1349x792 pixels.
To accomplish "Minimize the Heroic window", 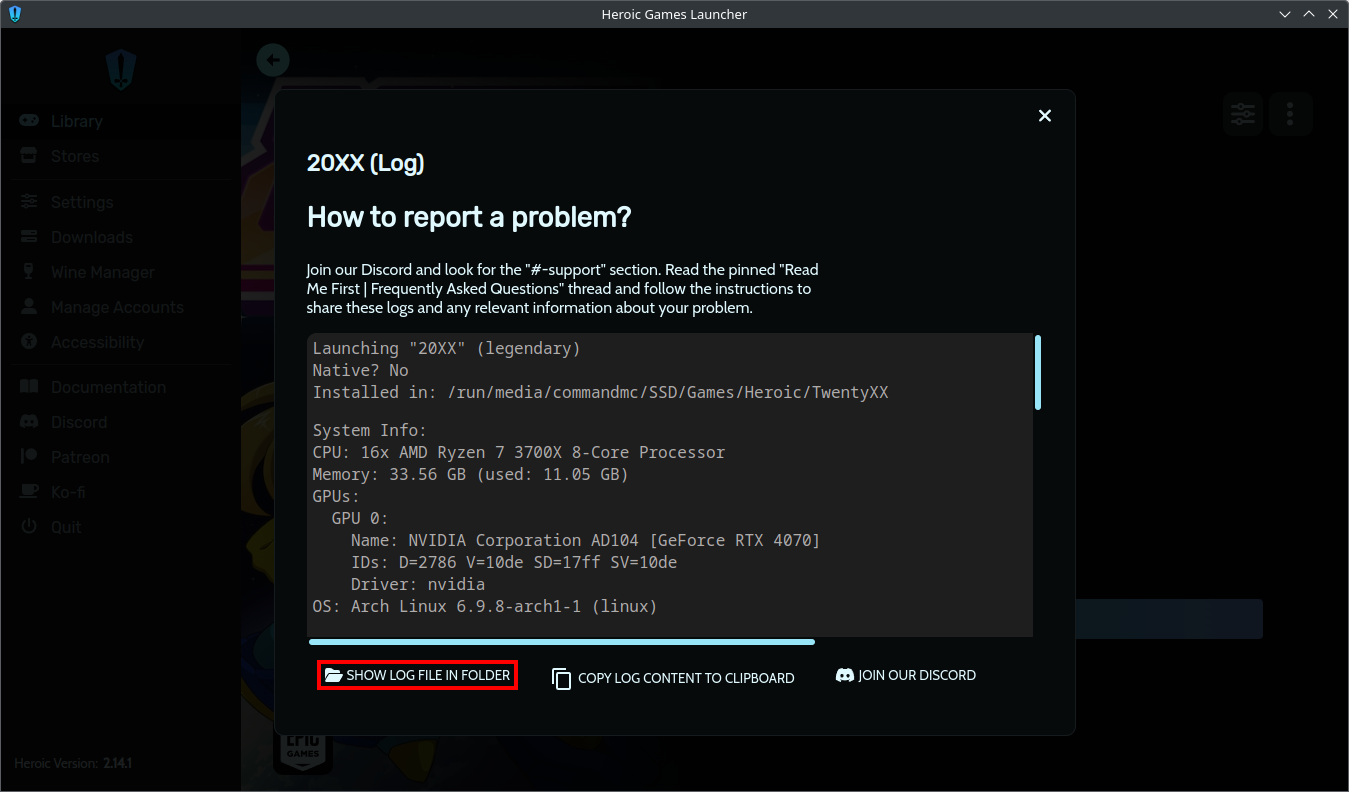I will [x=1286, y=14].
